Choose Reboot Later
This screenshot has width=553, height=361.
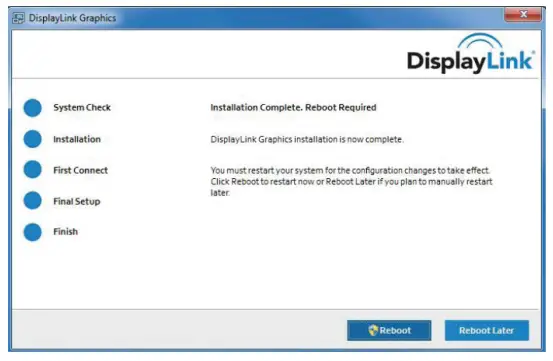click(487, 330)
